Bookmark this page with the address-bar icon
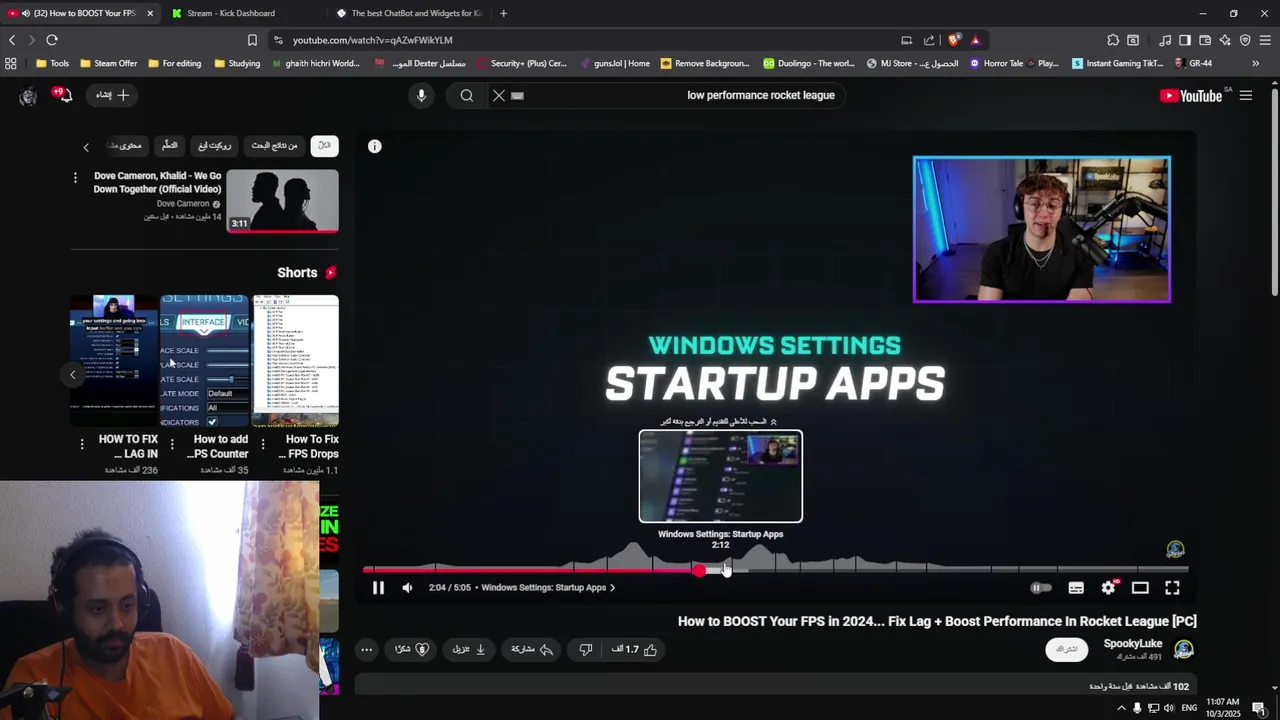 click(252, 40)
